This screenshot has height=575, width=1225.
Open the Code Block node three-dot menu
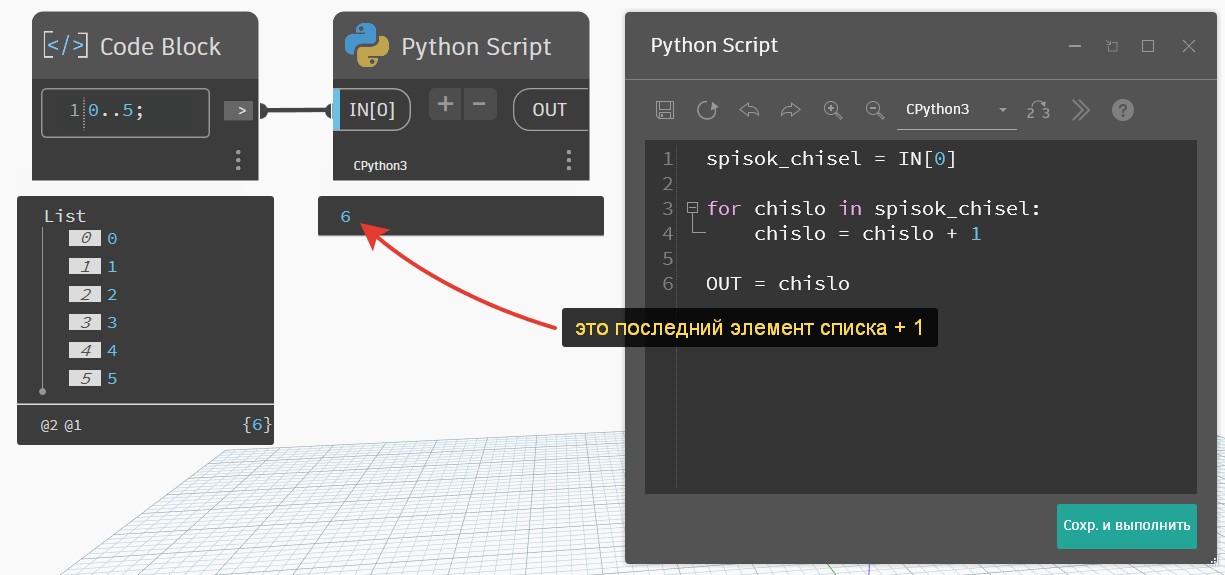[x=238, y=160]
